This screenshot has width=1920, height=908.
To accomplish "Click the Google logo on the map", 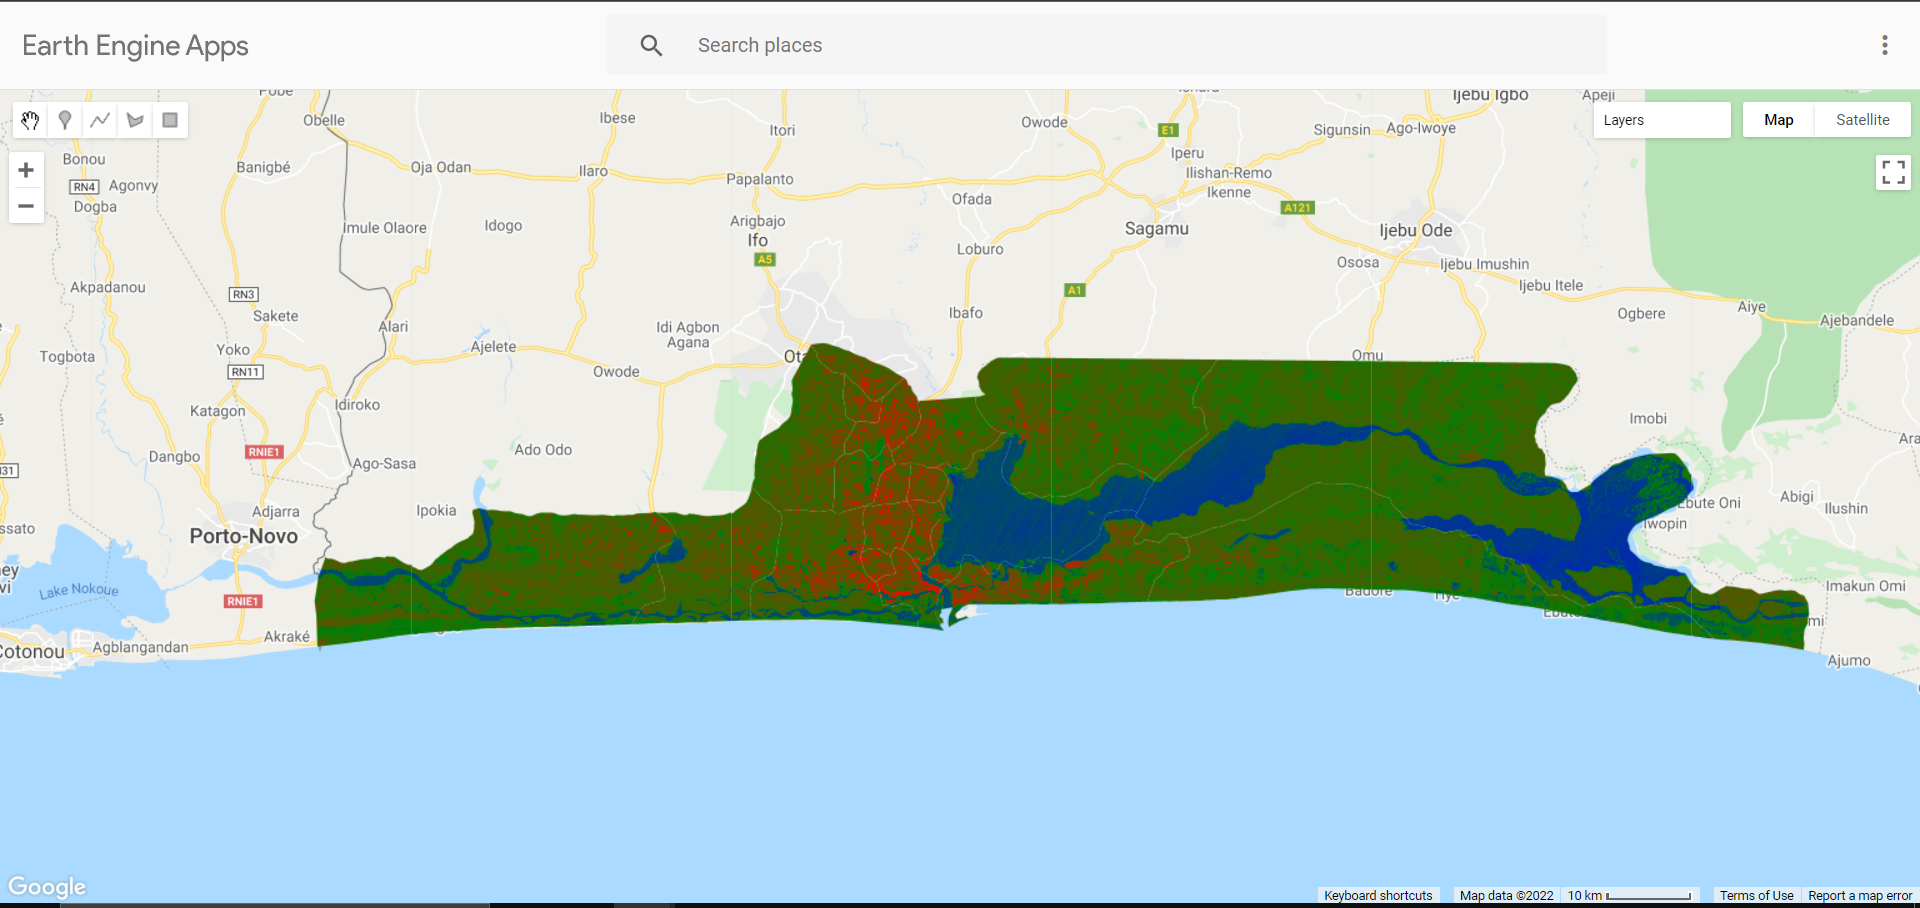I will (46, 886).
